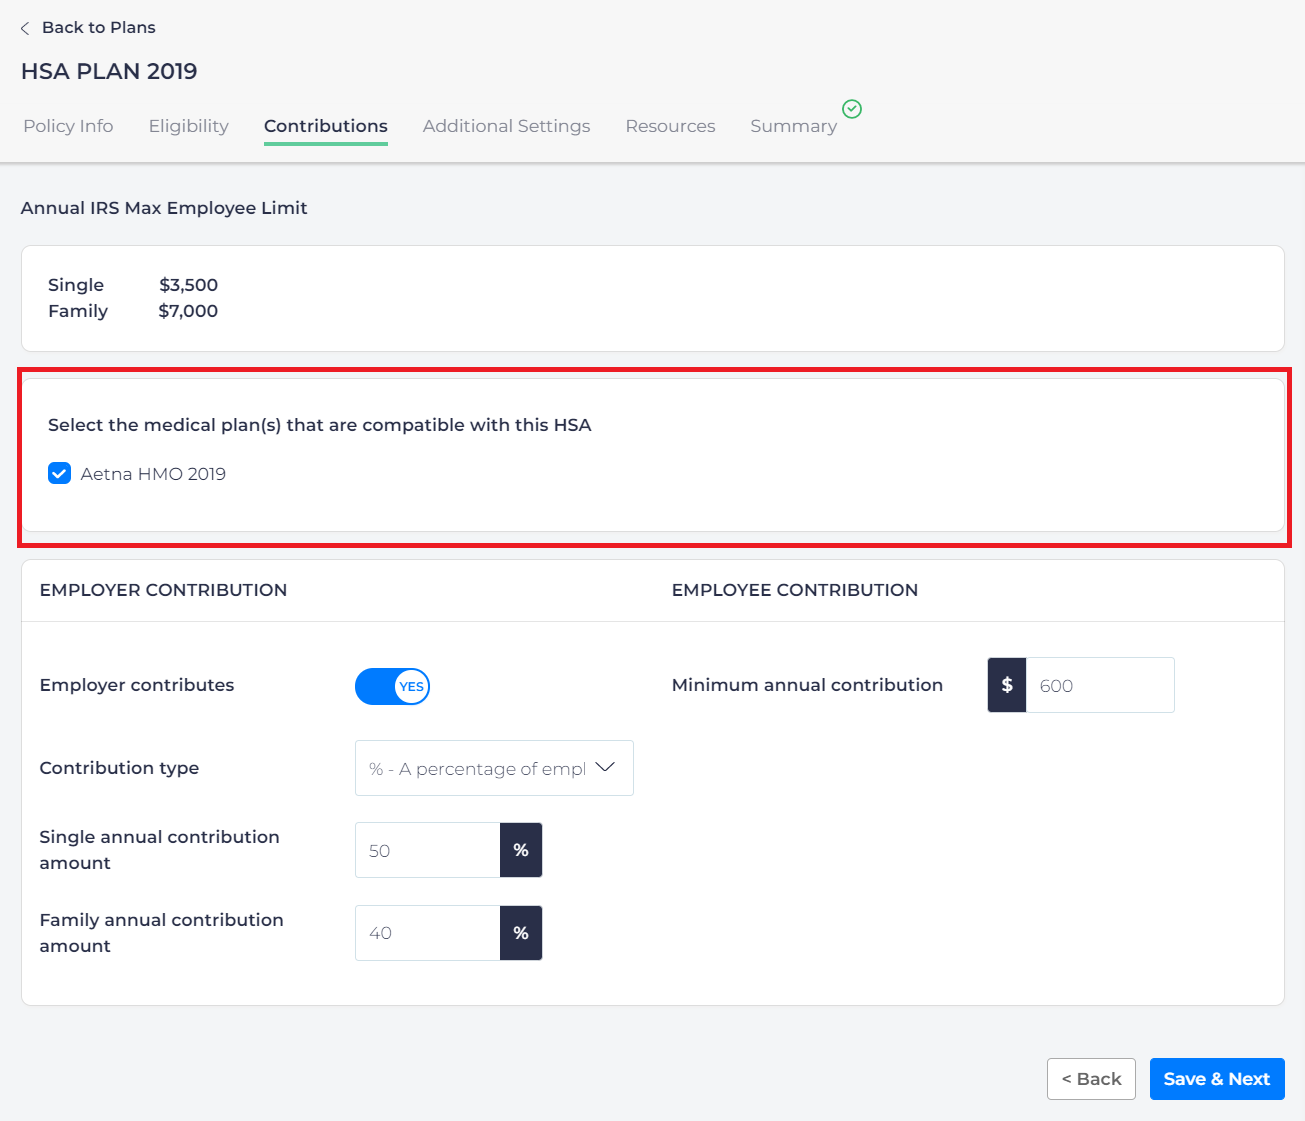Click the green checkmark icon beside Summary
1305x1121 pixels.
pos(852,109)
